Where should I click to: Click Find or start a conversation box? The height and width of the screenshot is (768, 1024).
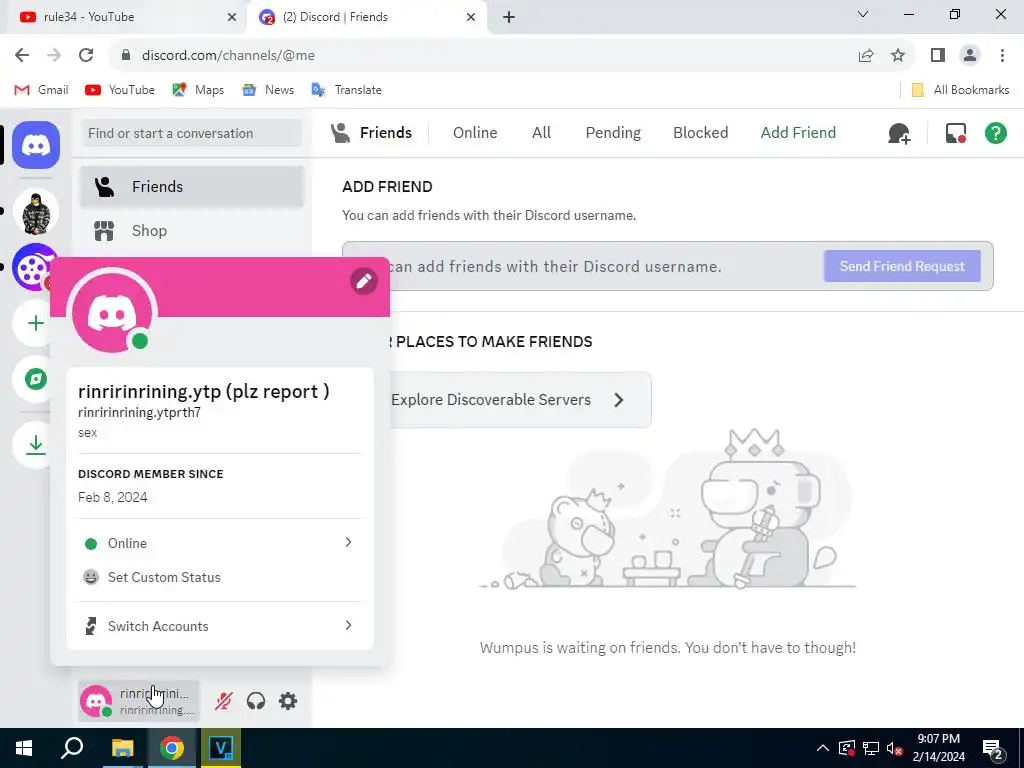[x=191, y=133]
